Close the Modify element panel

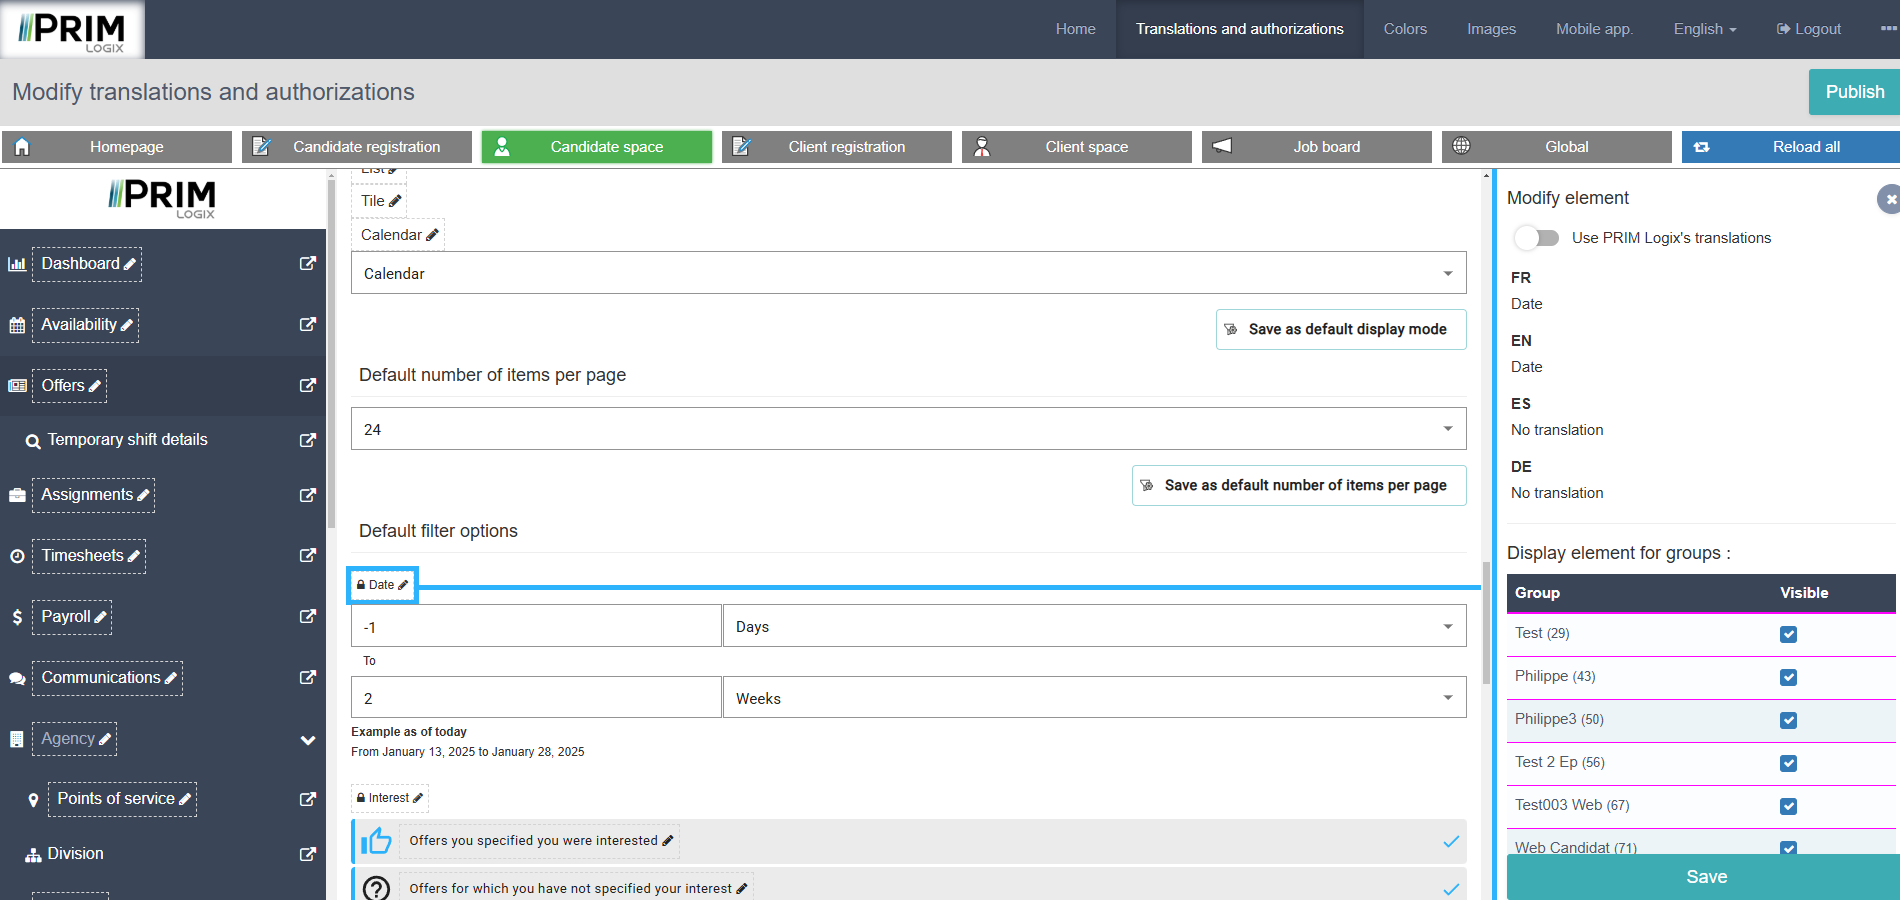click(x=1889, y=199)
